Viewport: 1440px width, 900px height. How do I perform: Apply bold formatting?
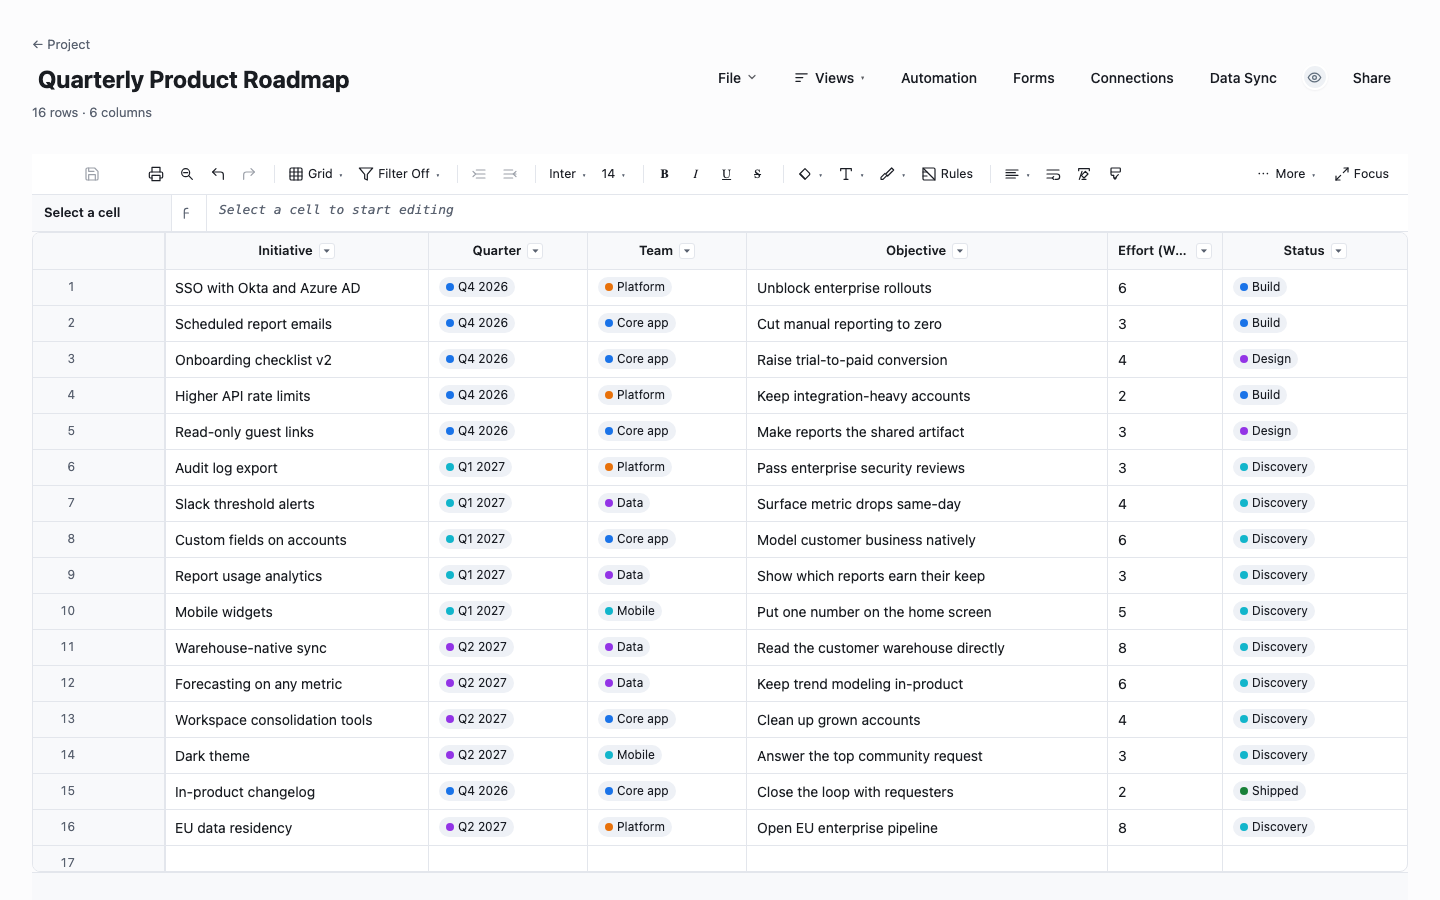click(x=664, y=174)
